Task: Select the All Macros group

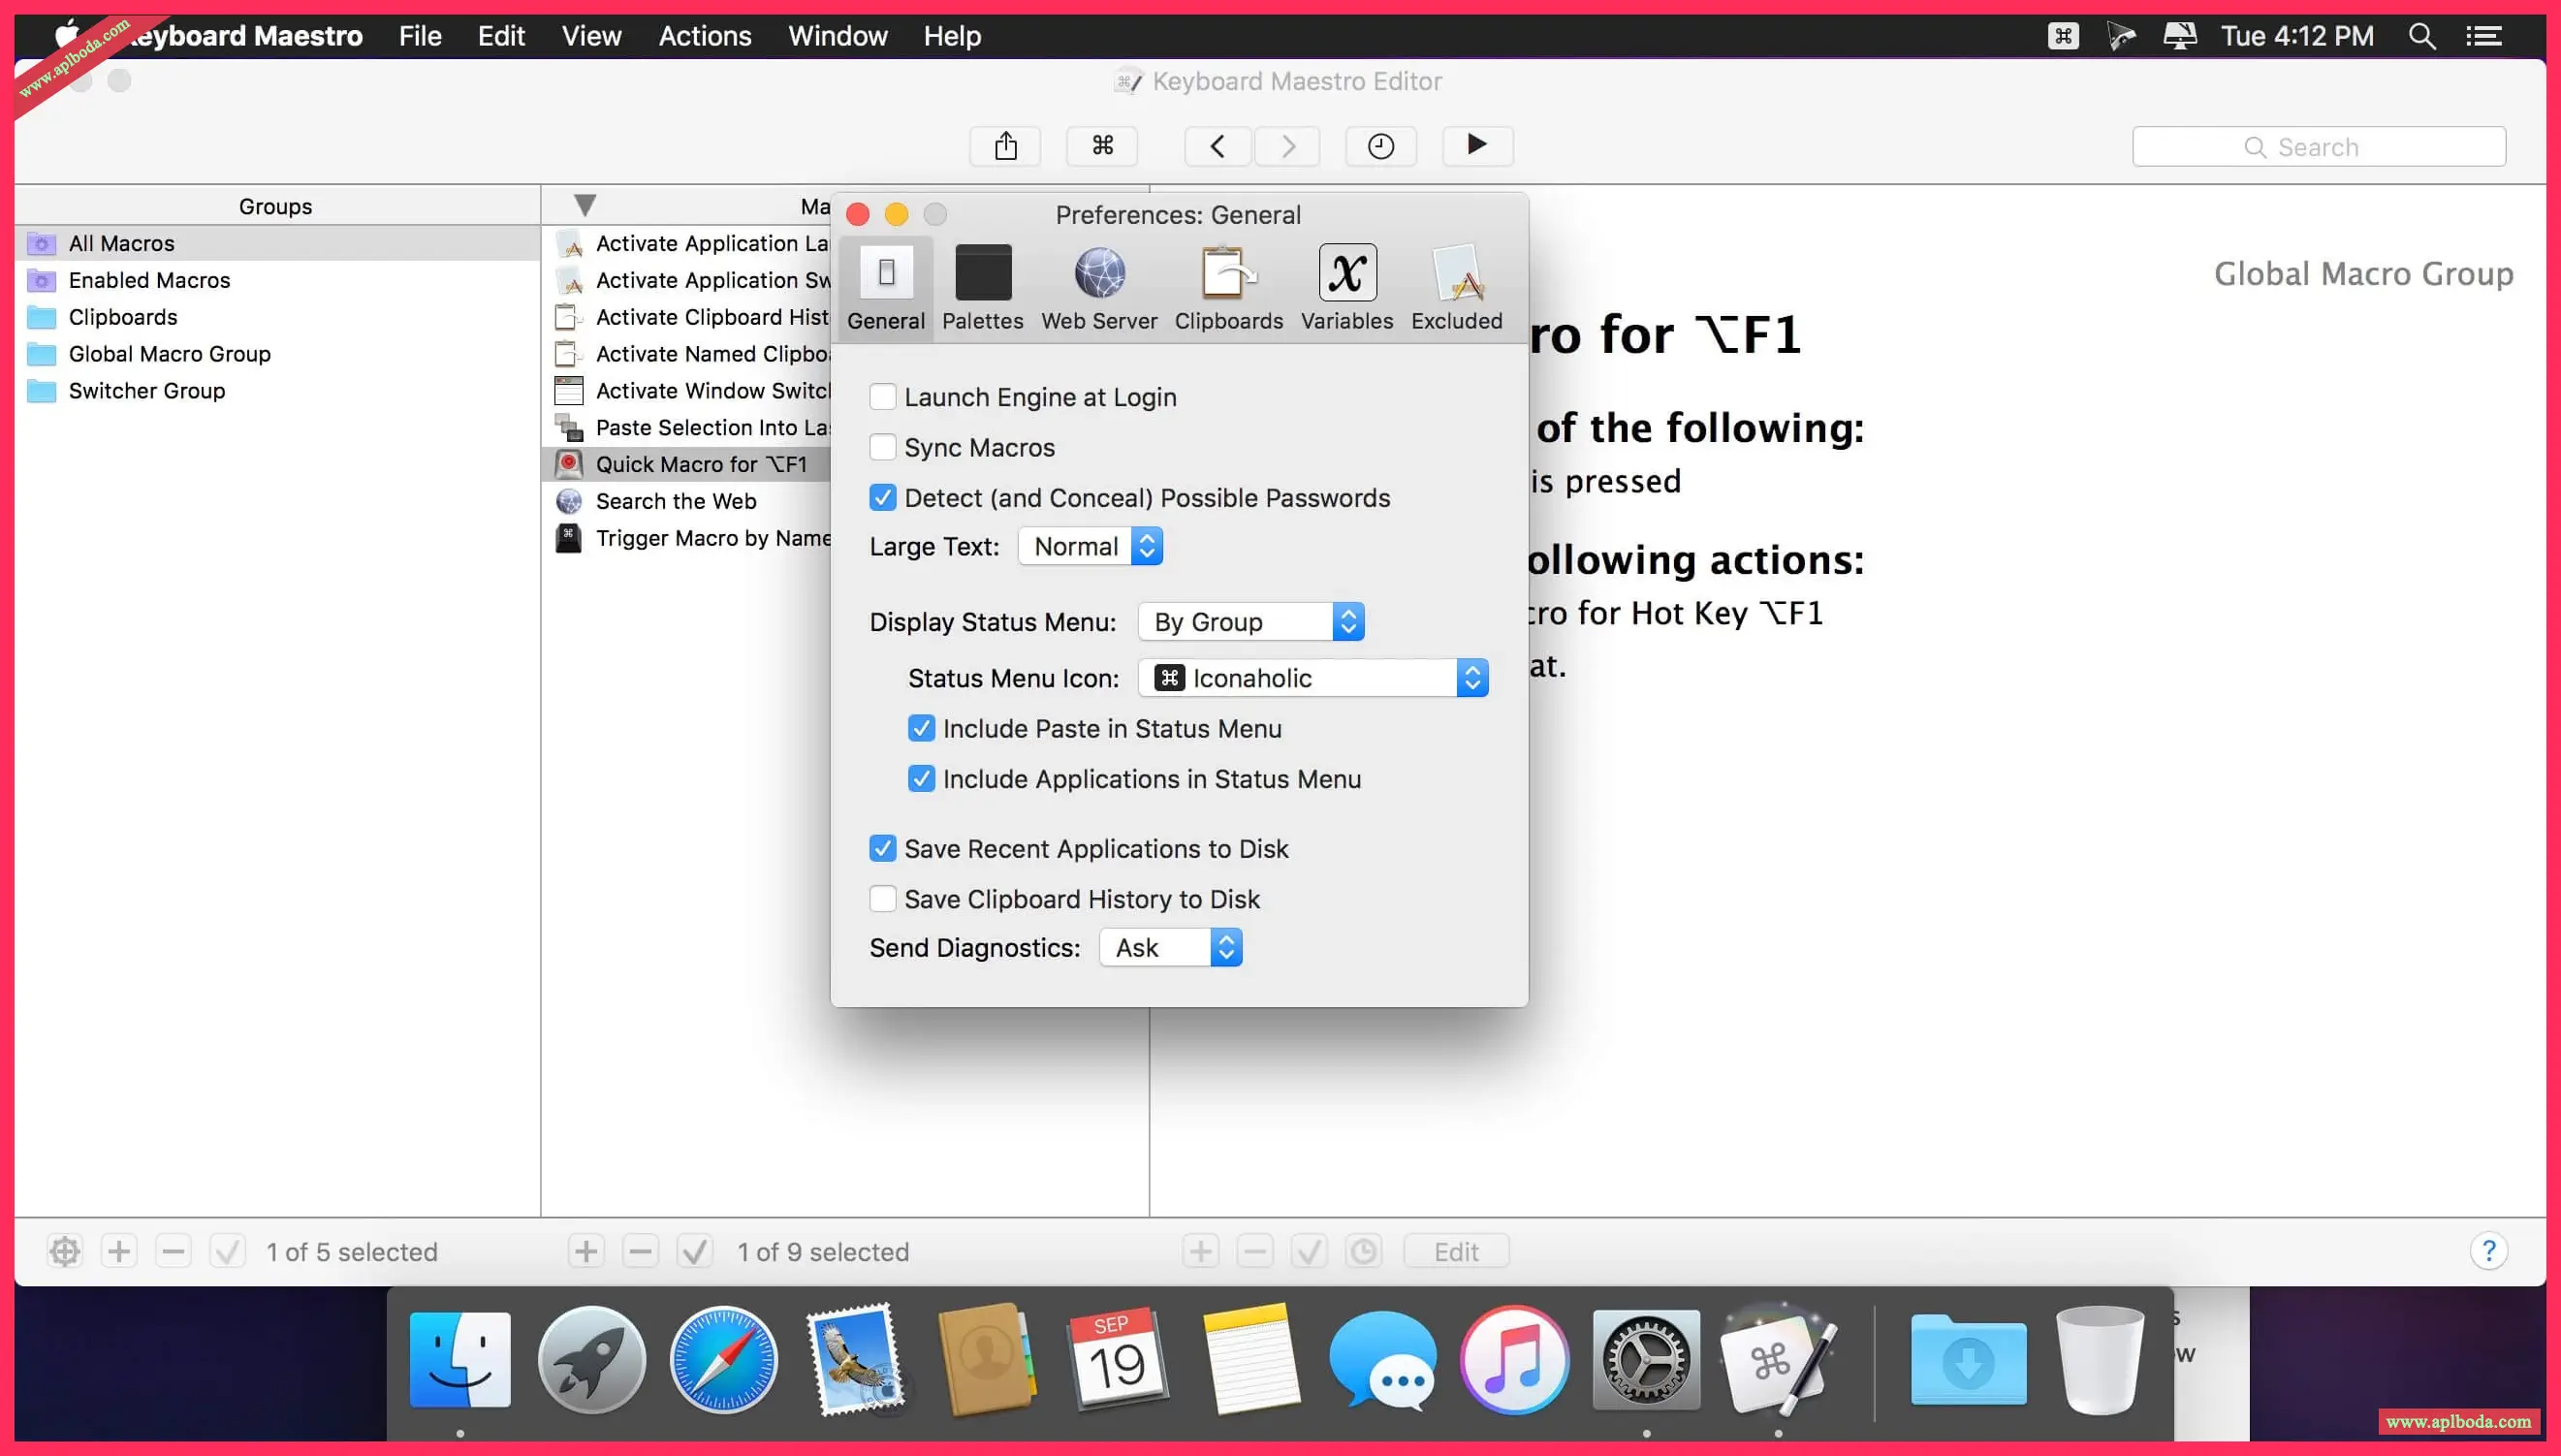Action: [x=277, y=243]
